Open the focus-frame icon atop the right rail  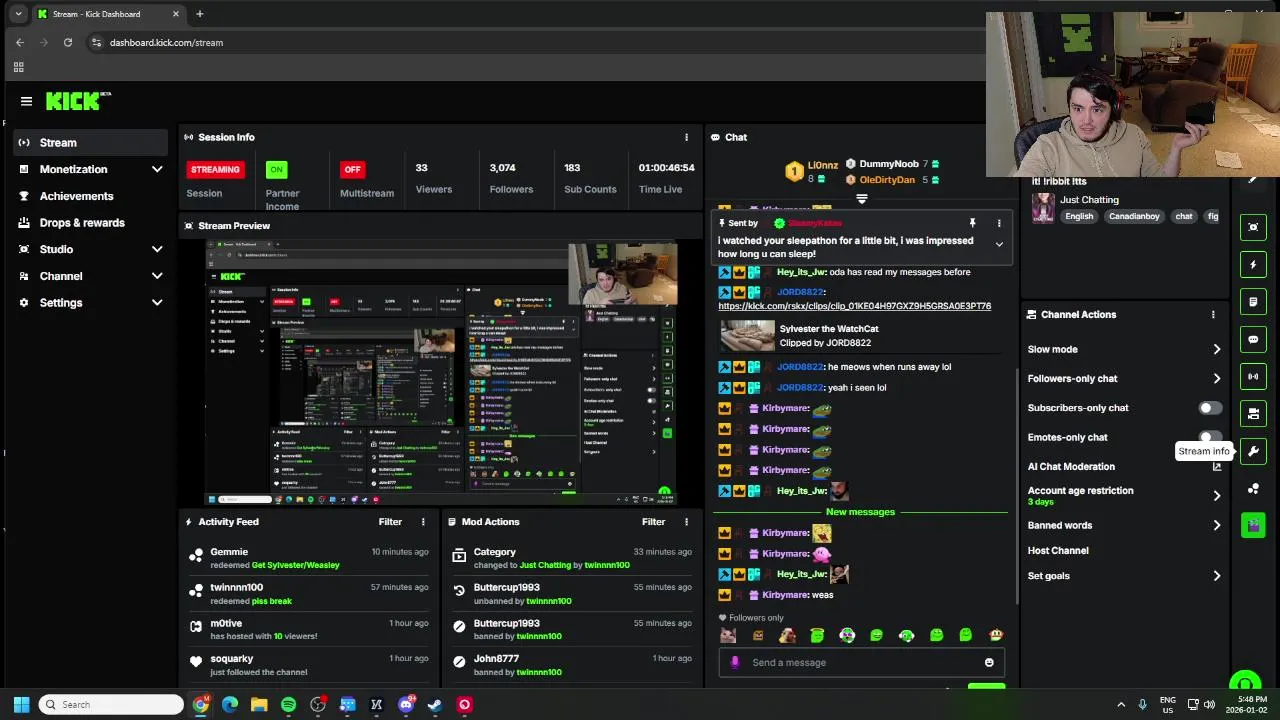click(1253, 227)
